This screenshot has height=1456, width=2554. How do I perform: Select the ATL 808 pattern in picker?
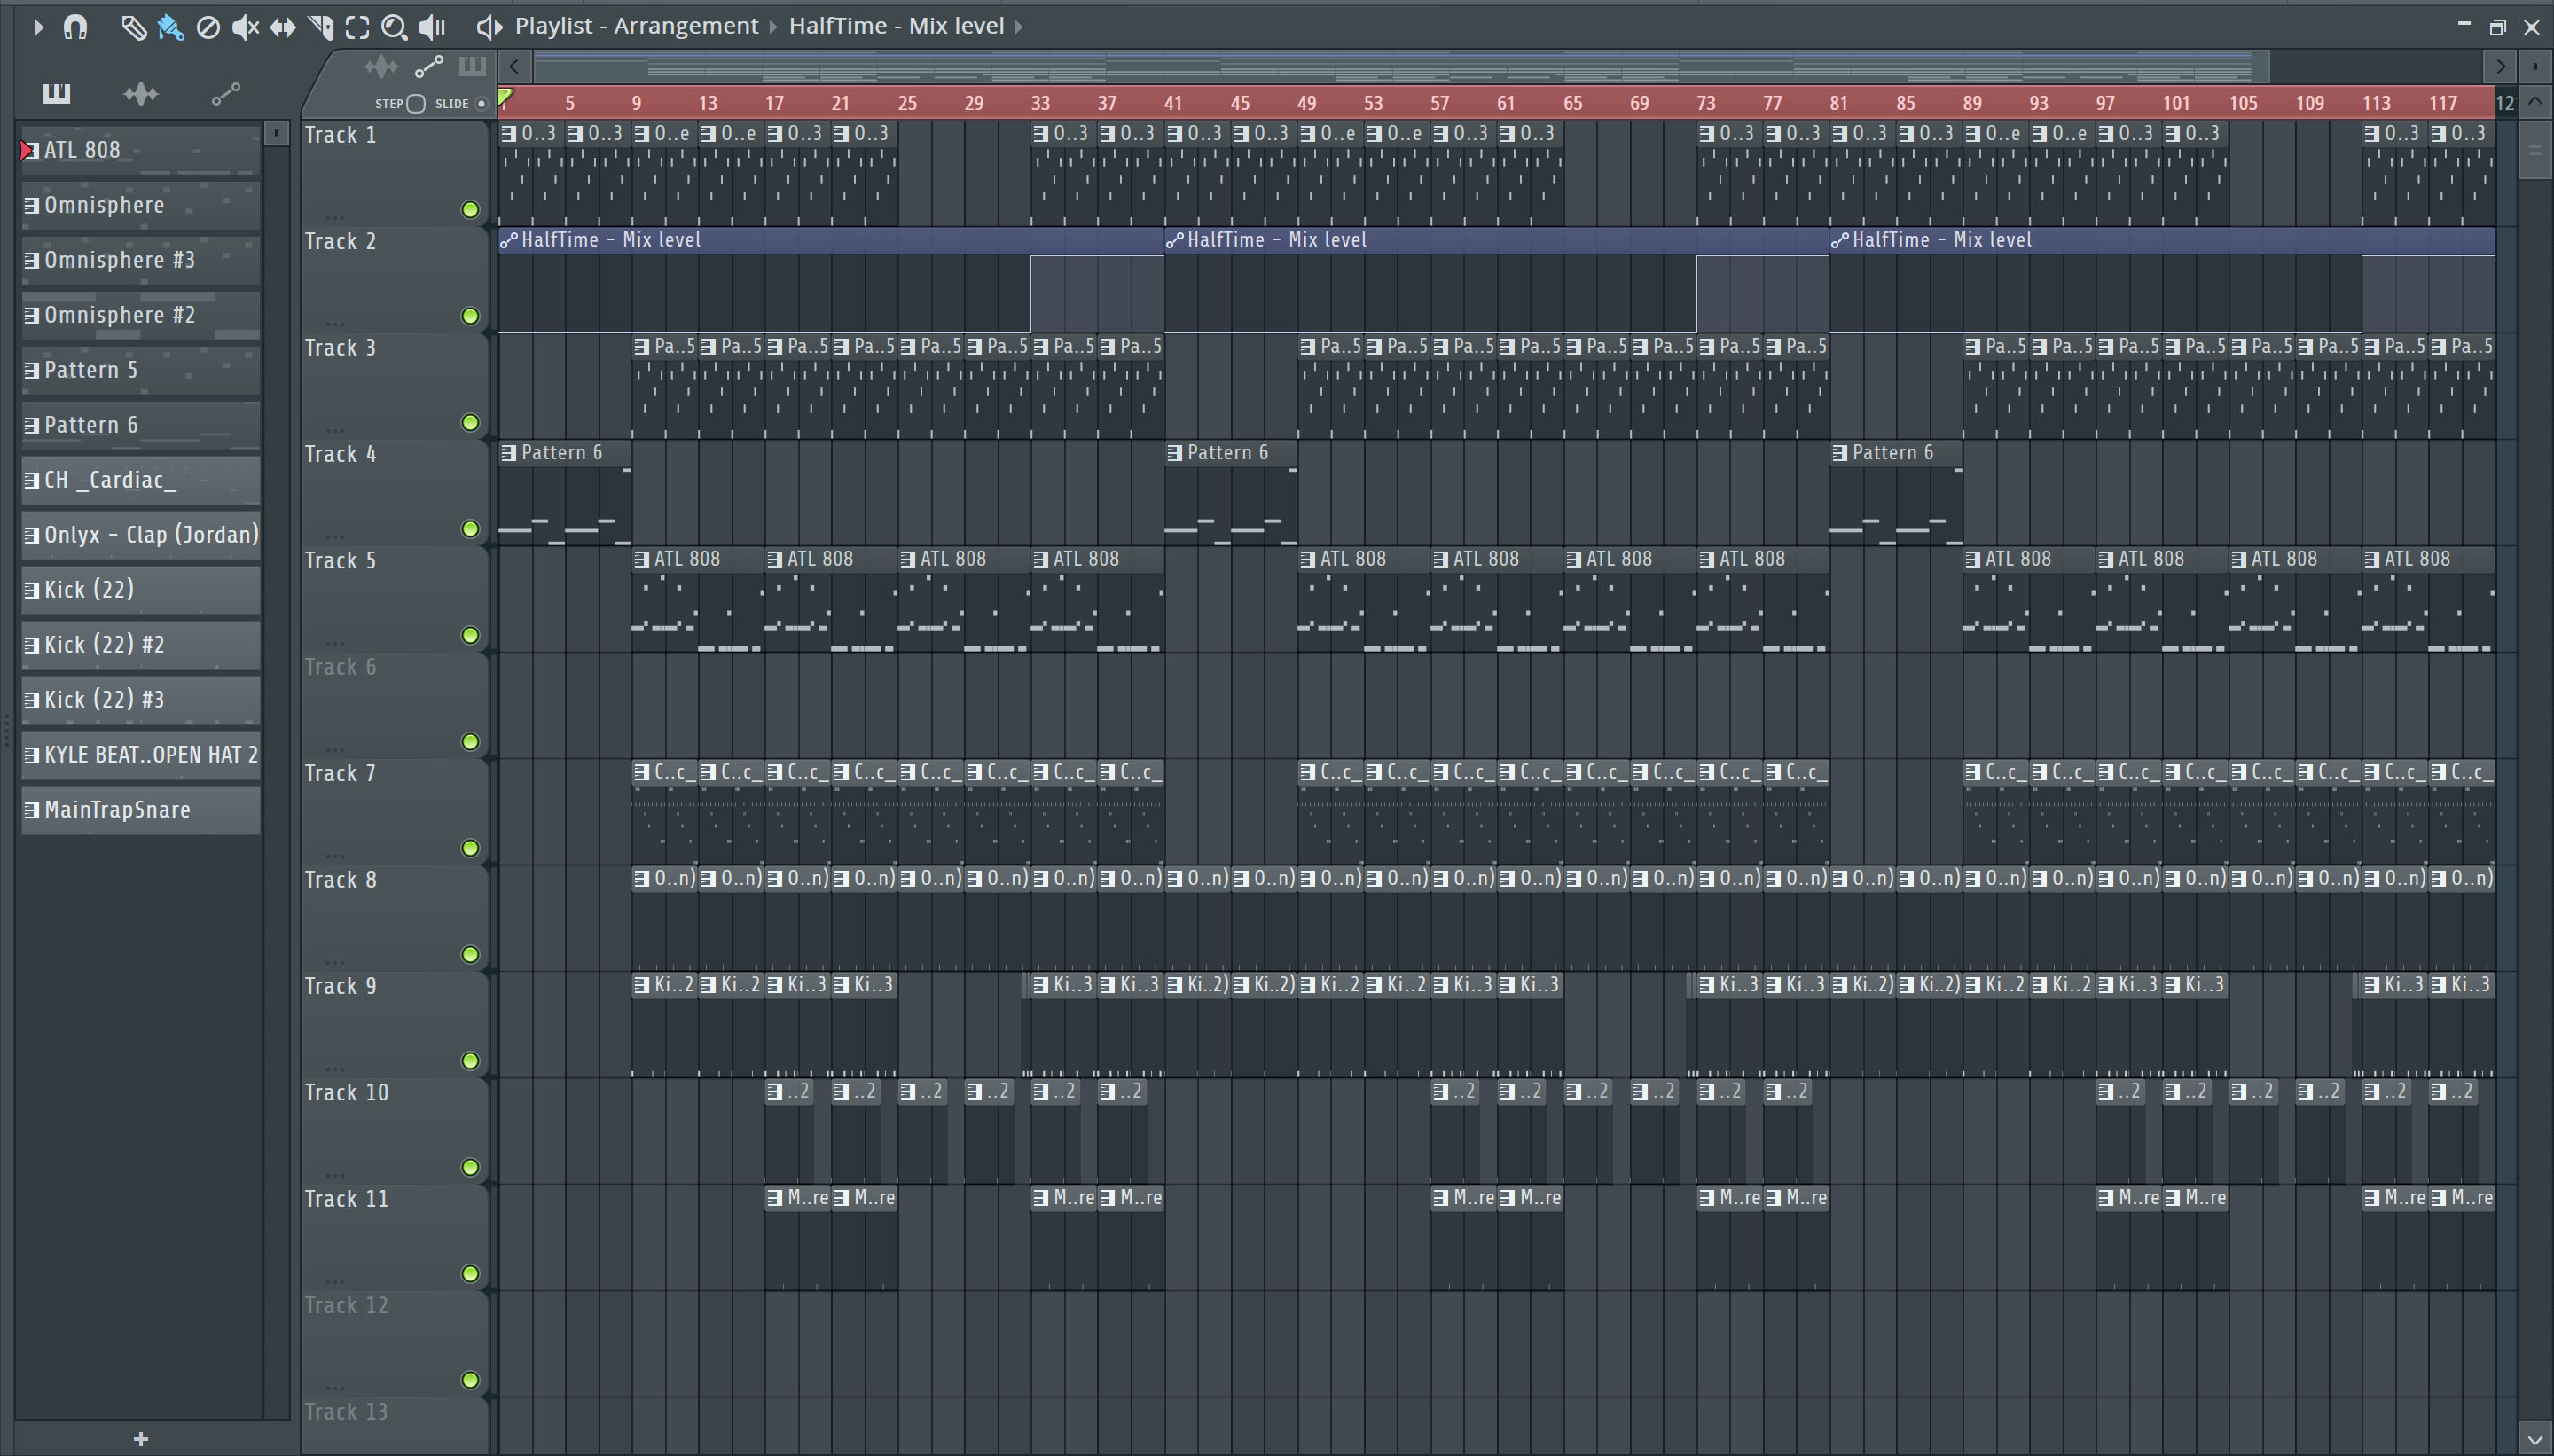(141, 150)
